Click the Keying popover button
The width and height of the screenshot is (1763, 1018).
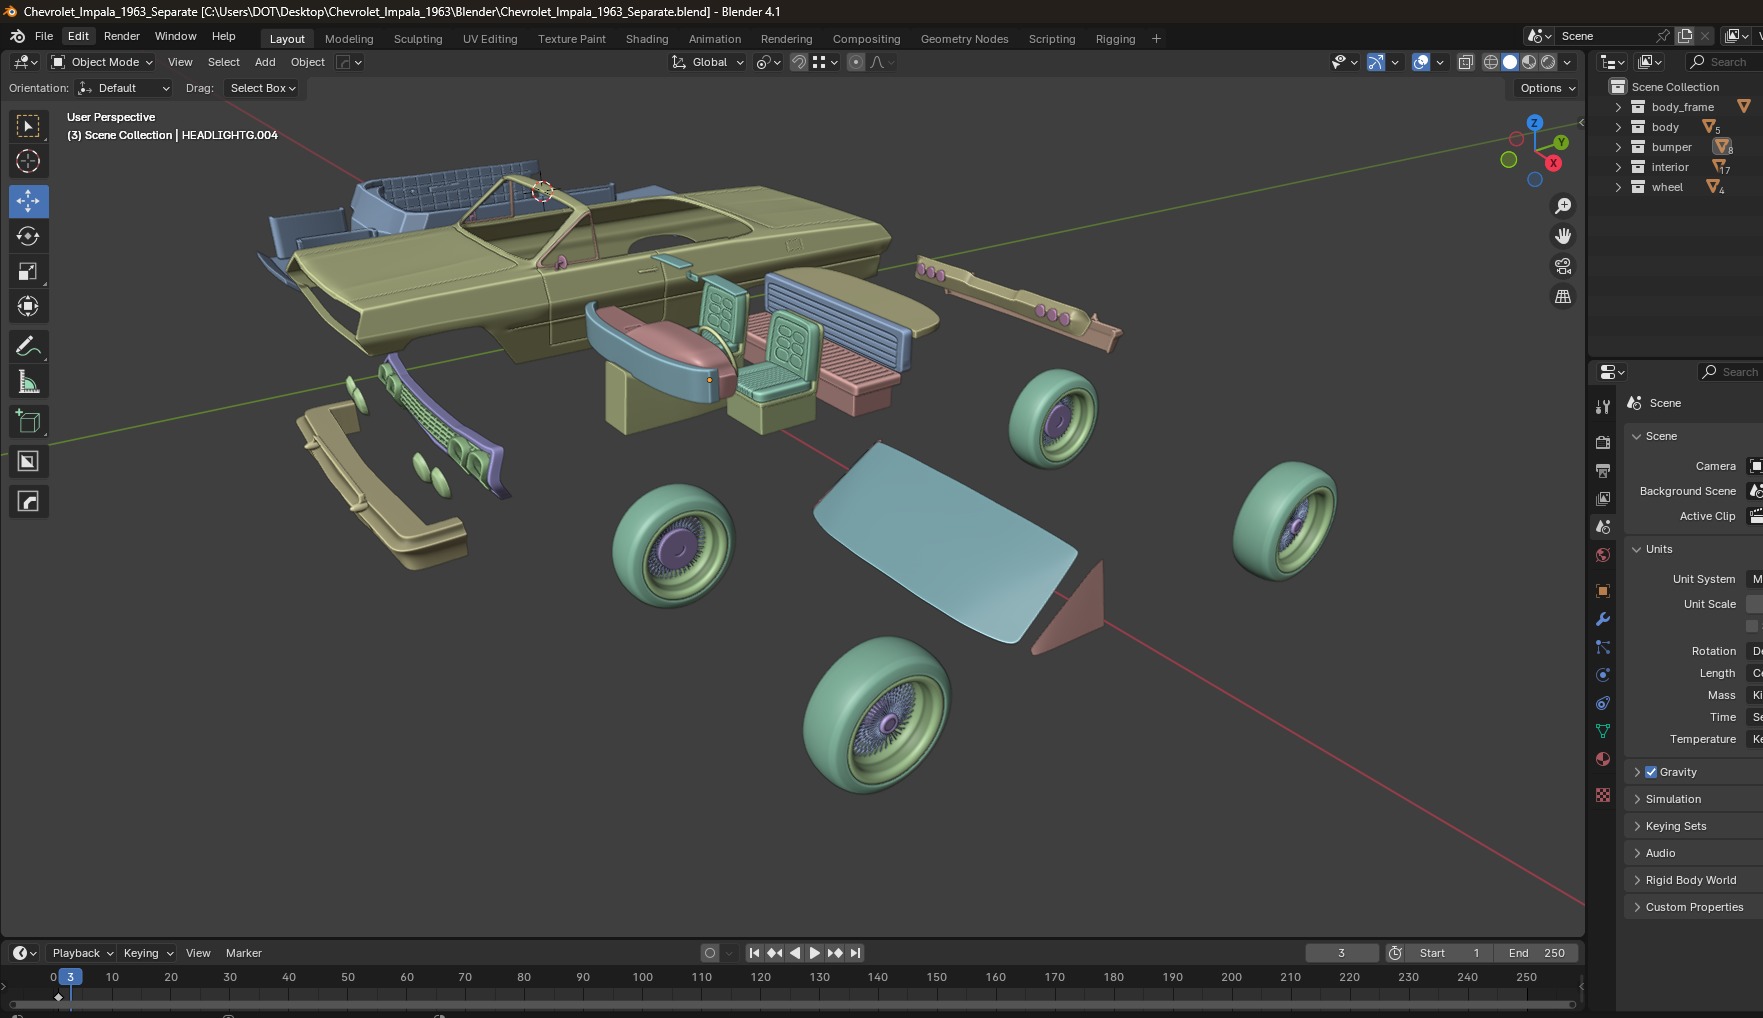click(x=147, y=953)
